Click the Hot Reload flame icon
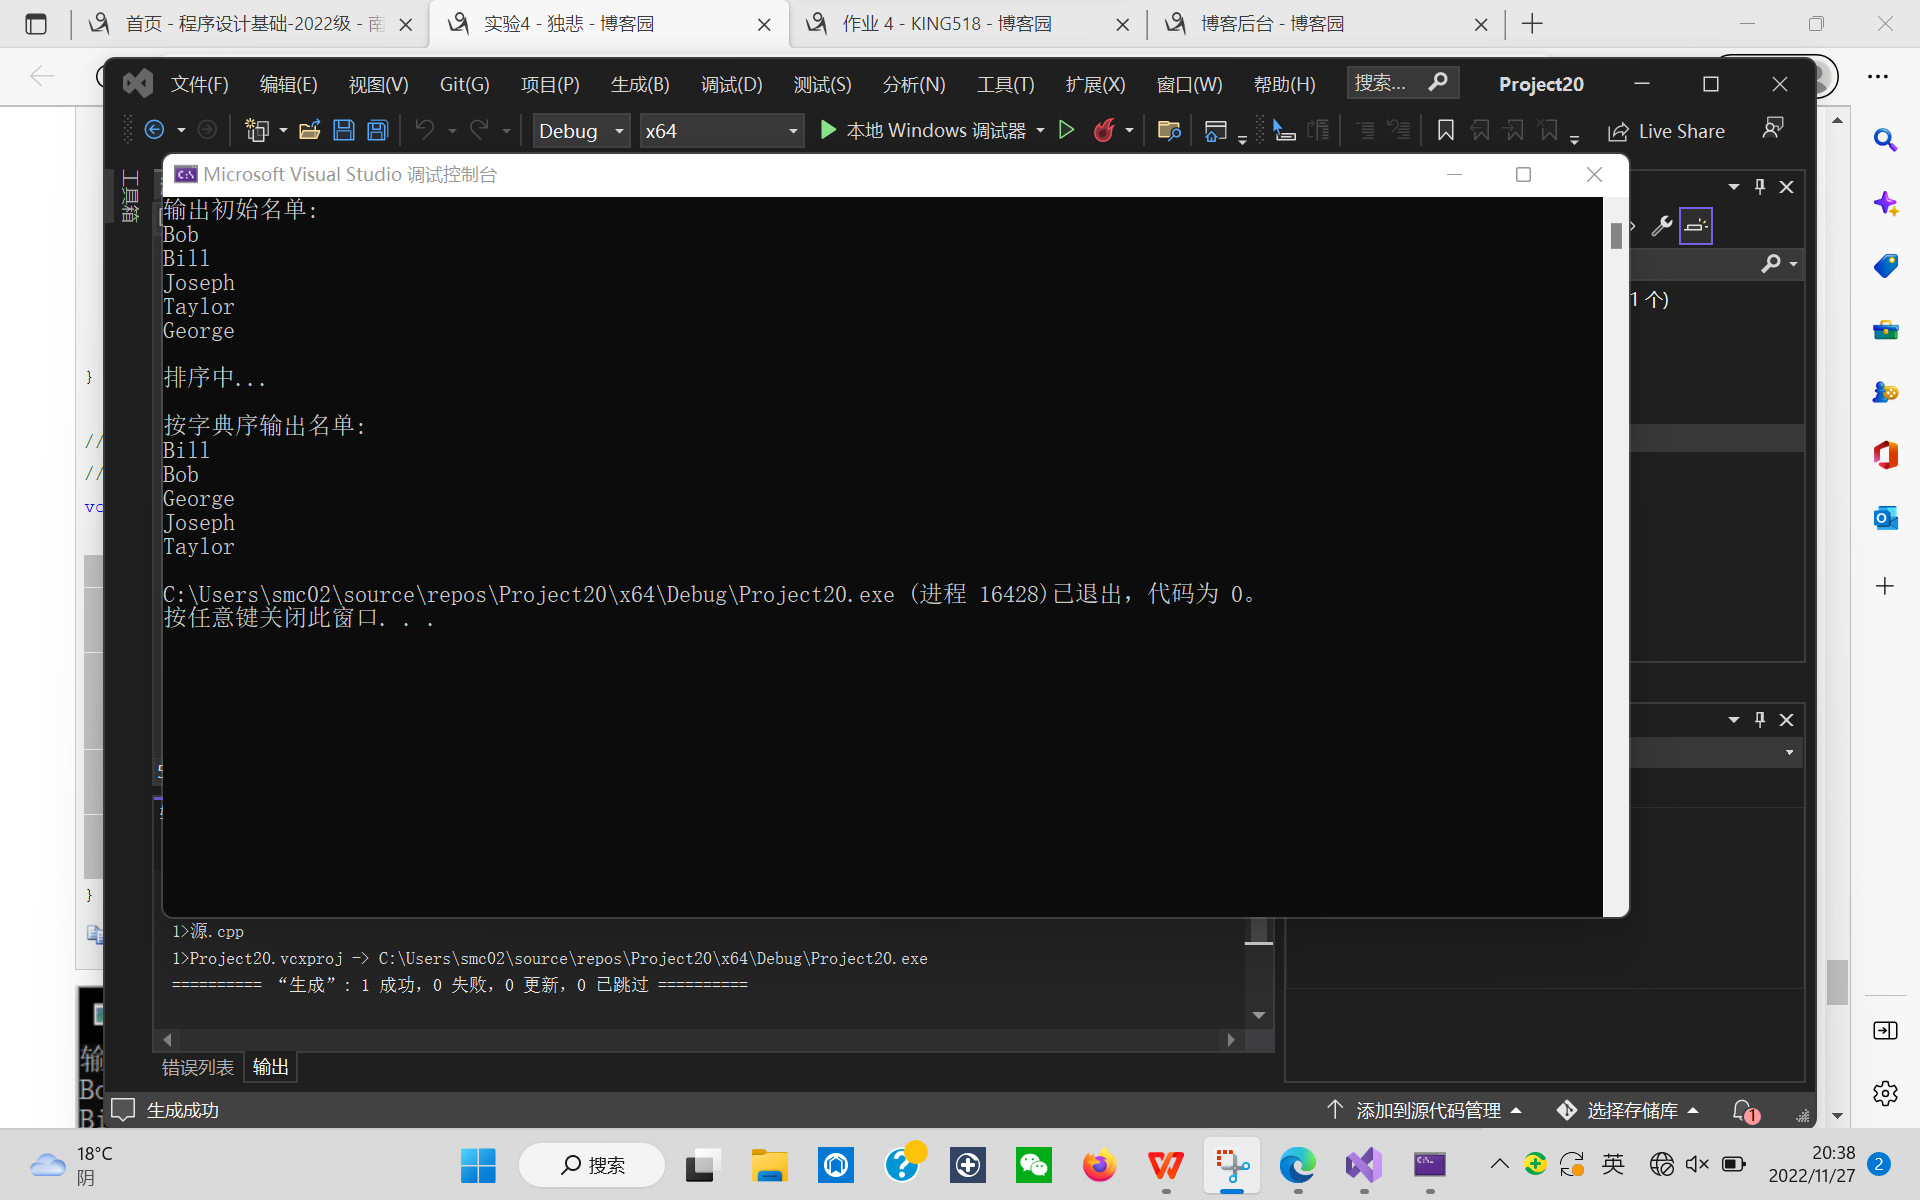This screenshot has width=1920, height=1200. 1104,130
